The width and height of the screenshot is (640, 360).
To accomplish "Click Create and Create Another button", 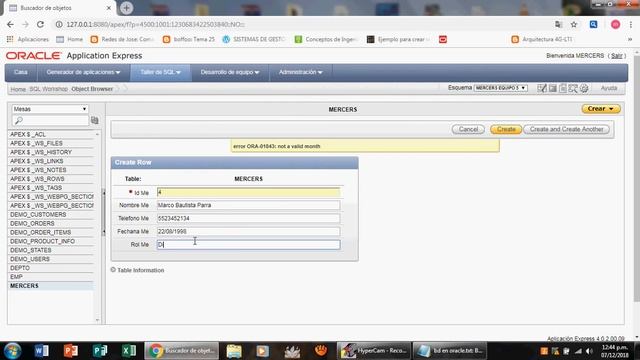I will (x=567, y=129).
